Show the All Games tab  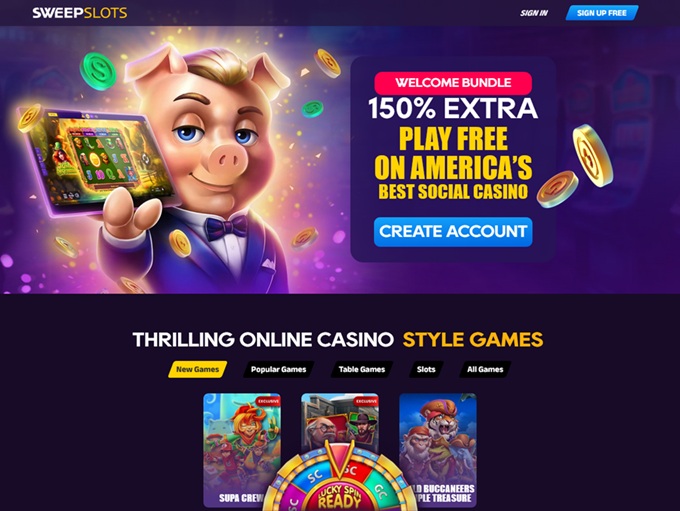tap(485, 370)
